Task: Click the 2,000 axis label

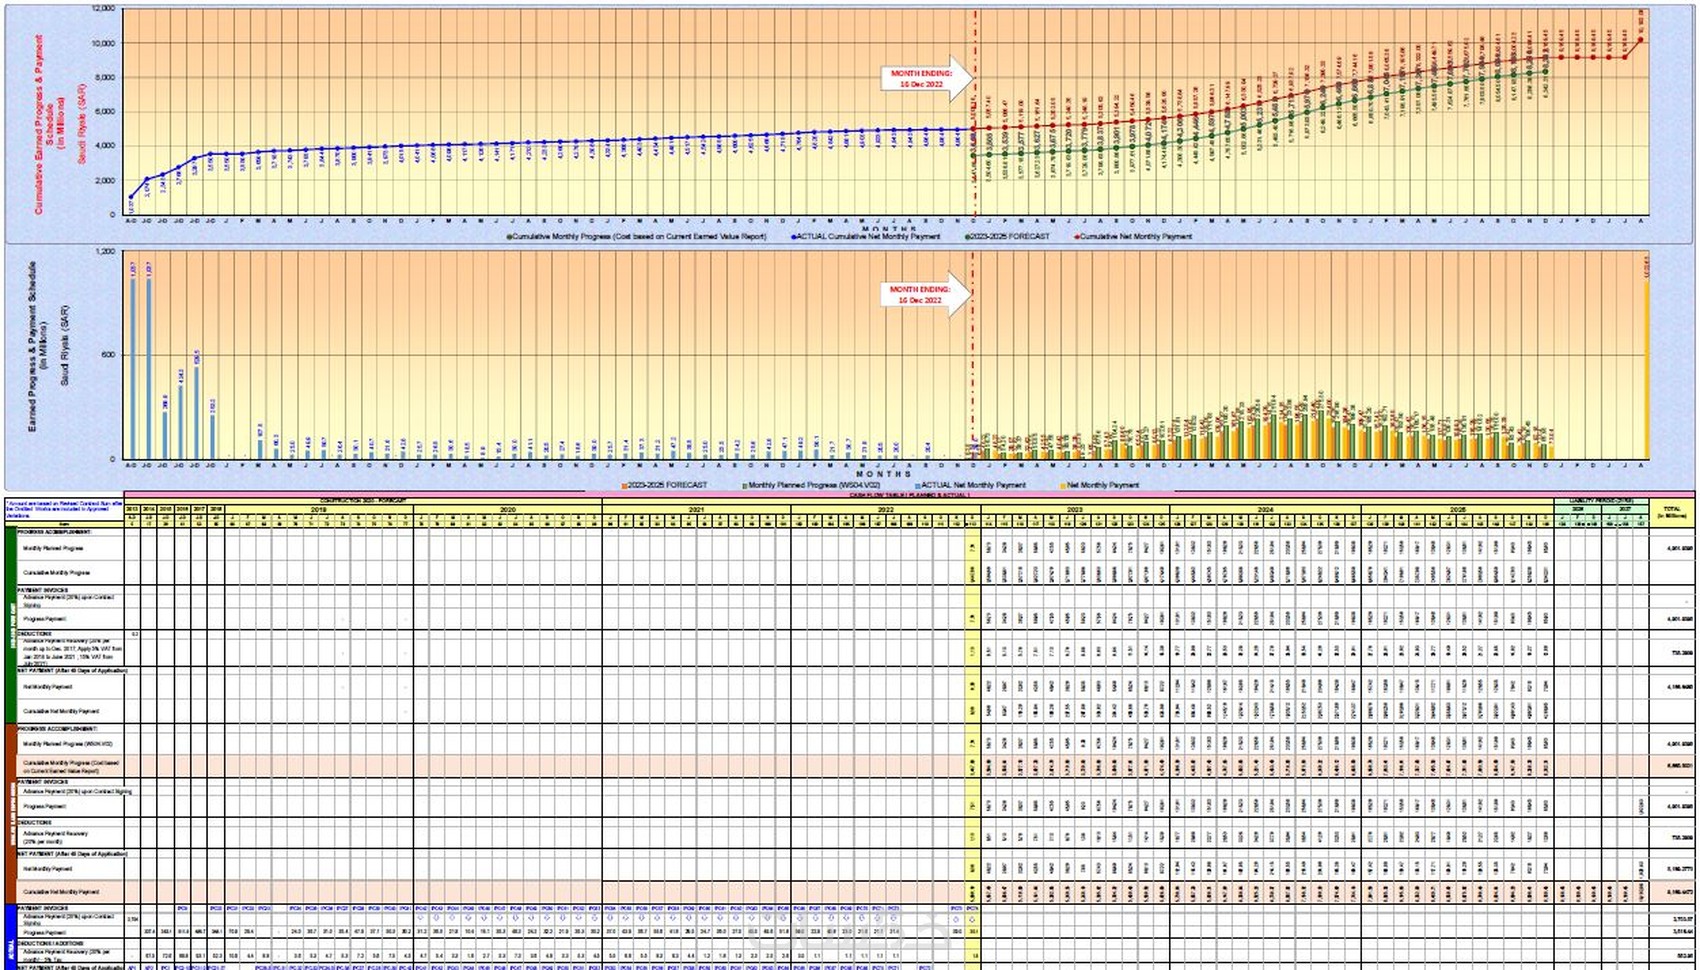Action: pyautogui.click(x=105, y=180)
